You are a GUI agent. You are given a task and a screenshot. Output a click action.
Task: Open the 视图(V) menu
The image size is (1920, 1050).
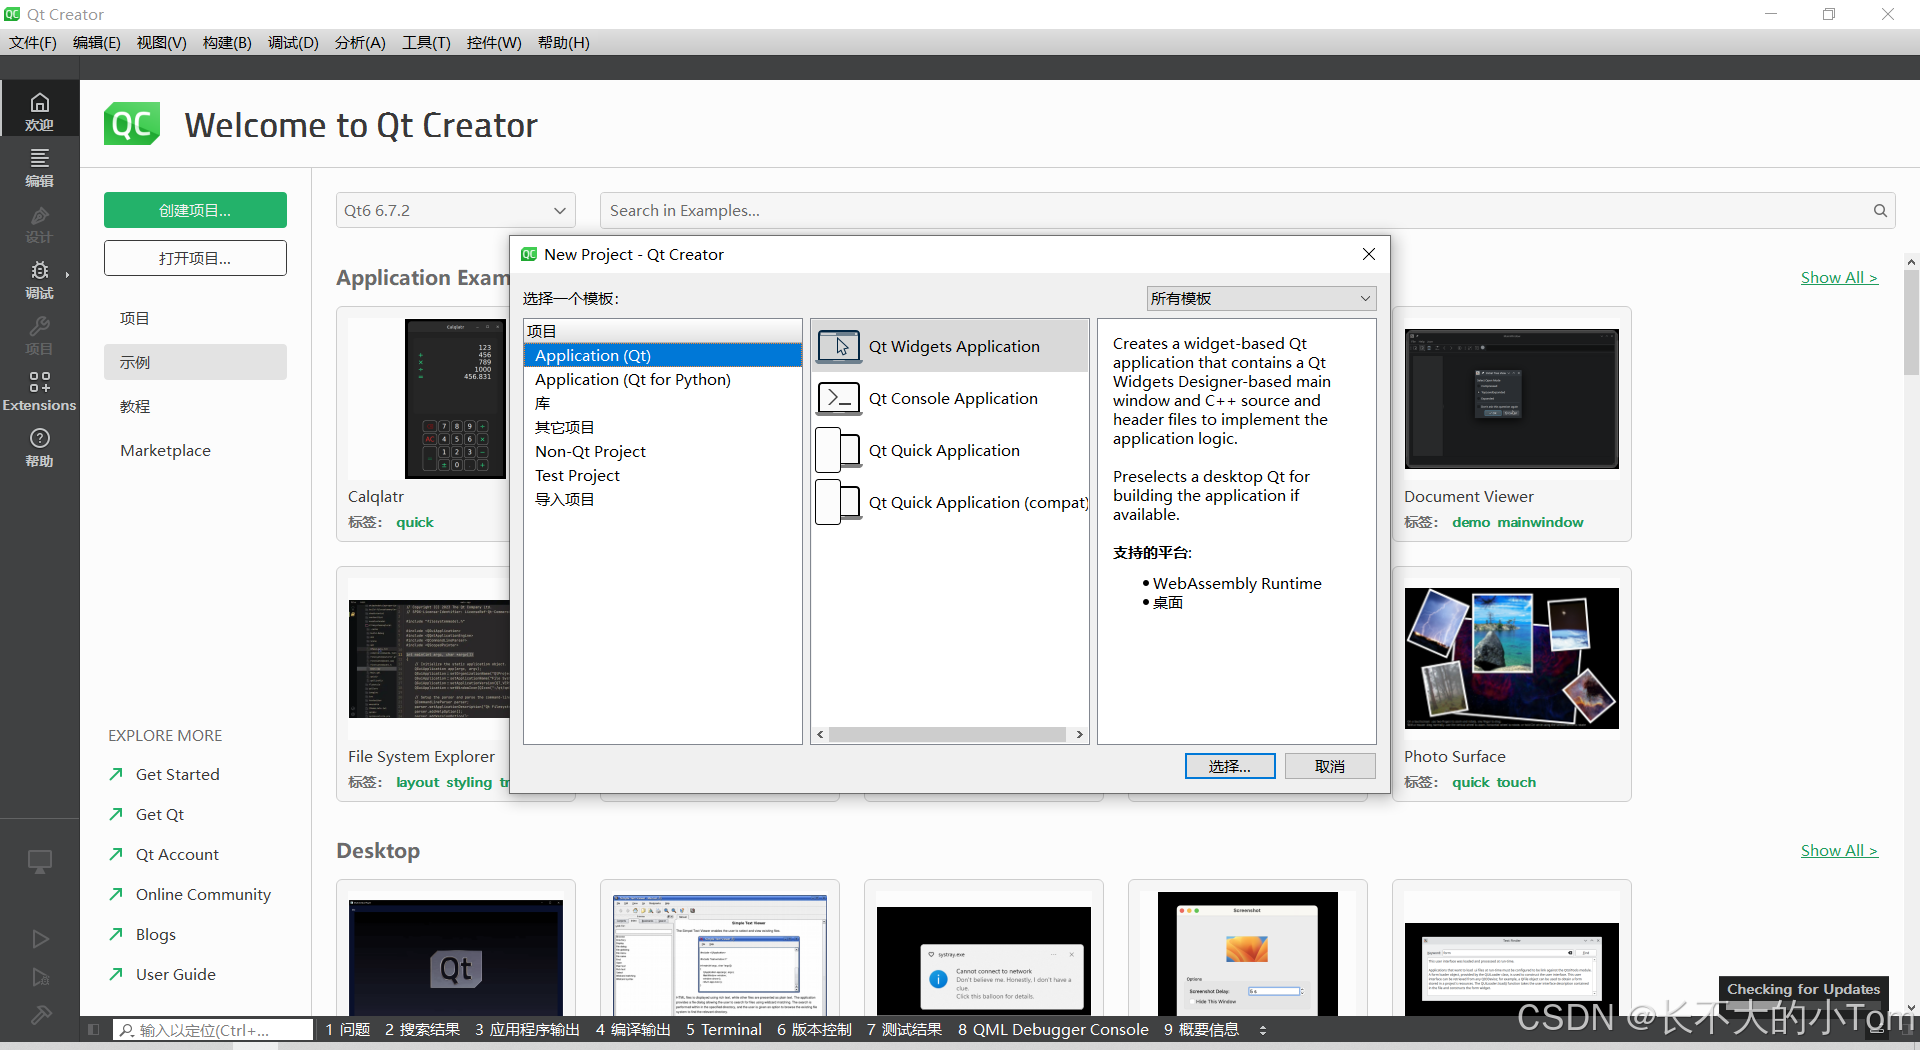click(x=162, y=42)
